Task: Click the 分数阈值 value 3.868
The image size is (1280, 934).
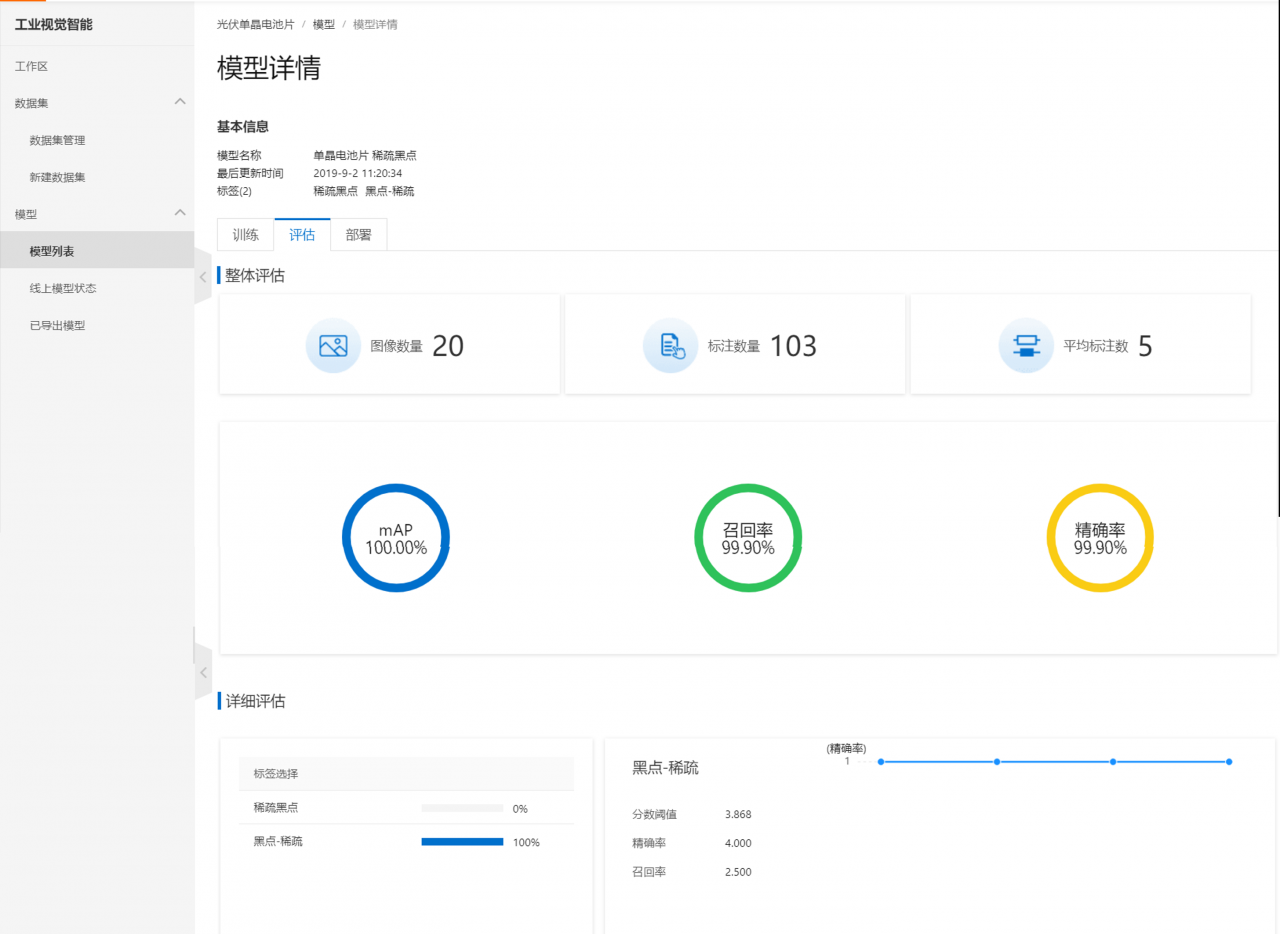Action: point(738,815)
